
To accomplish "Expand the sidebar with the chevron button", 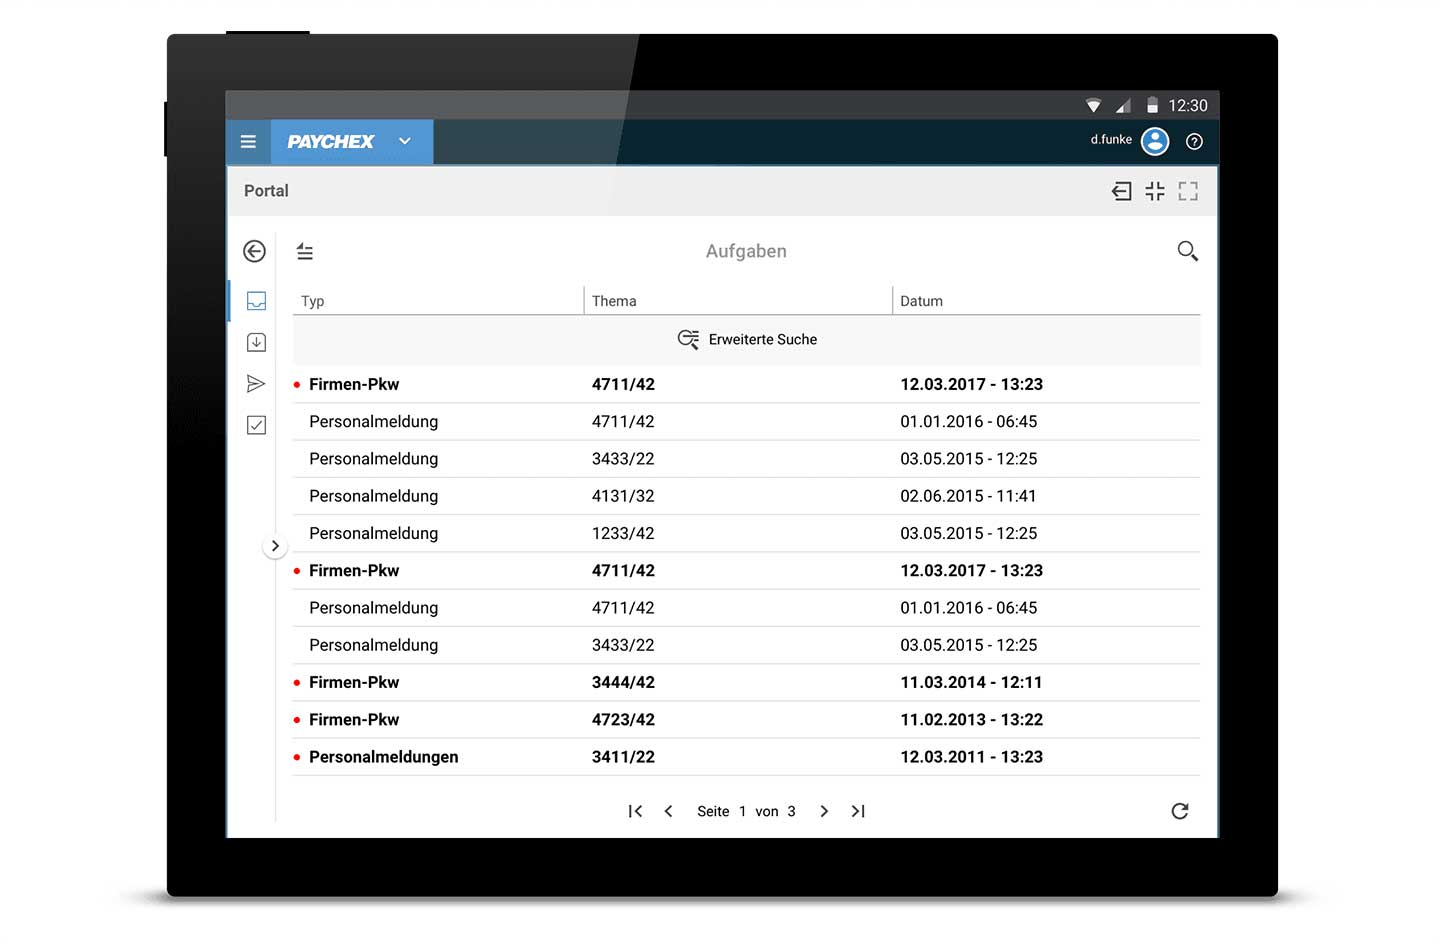I will click(x=275, y=546).
